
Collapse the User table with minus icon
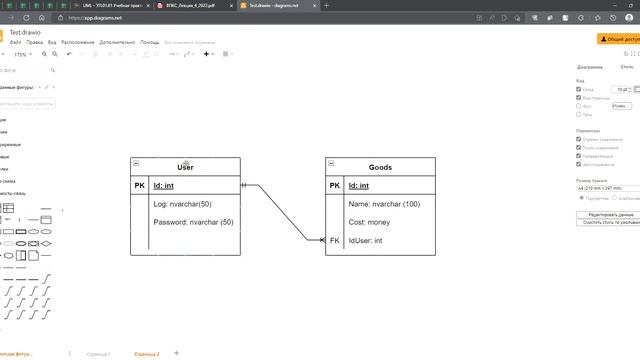(x=136, y=163)
